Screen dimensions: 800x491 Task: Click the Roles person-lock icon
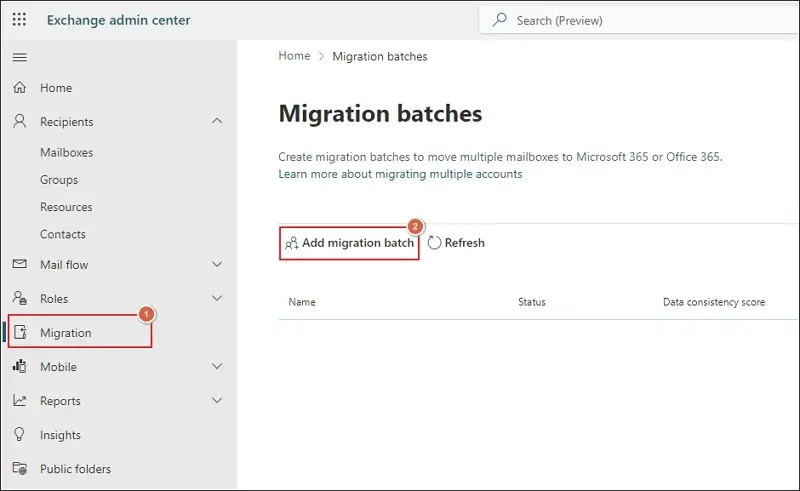(19, 298)
